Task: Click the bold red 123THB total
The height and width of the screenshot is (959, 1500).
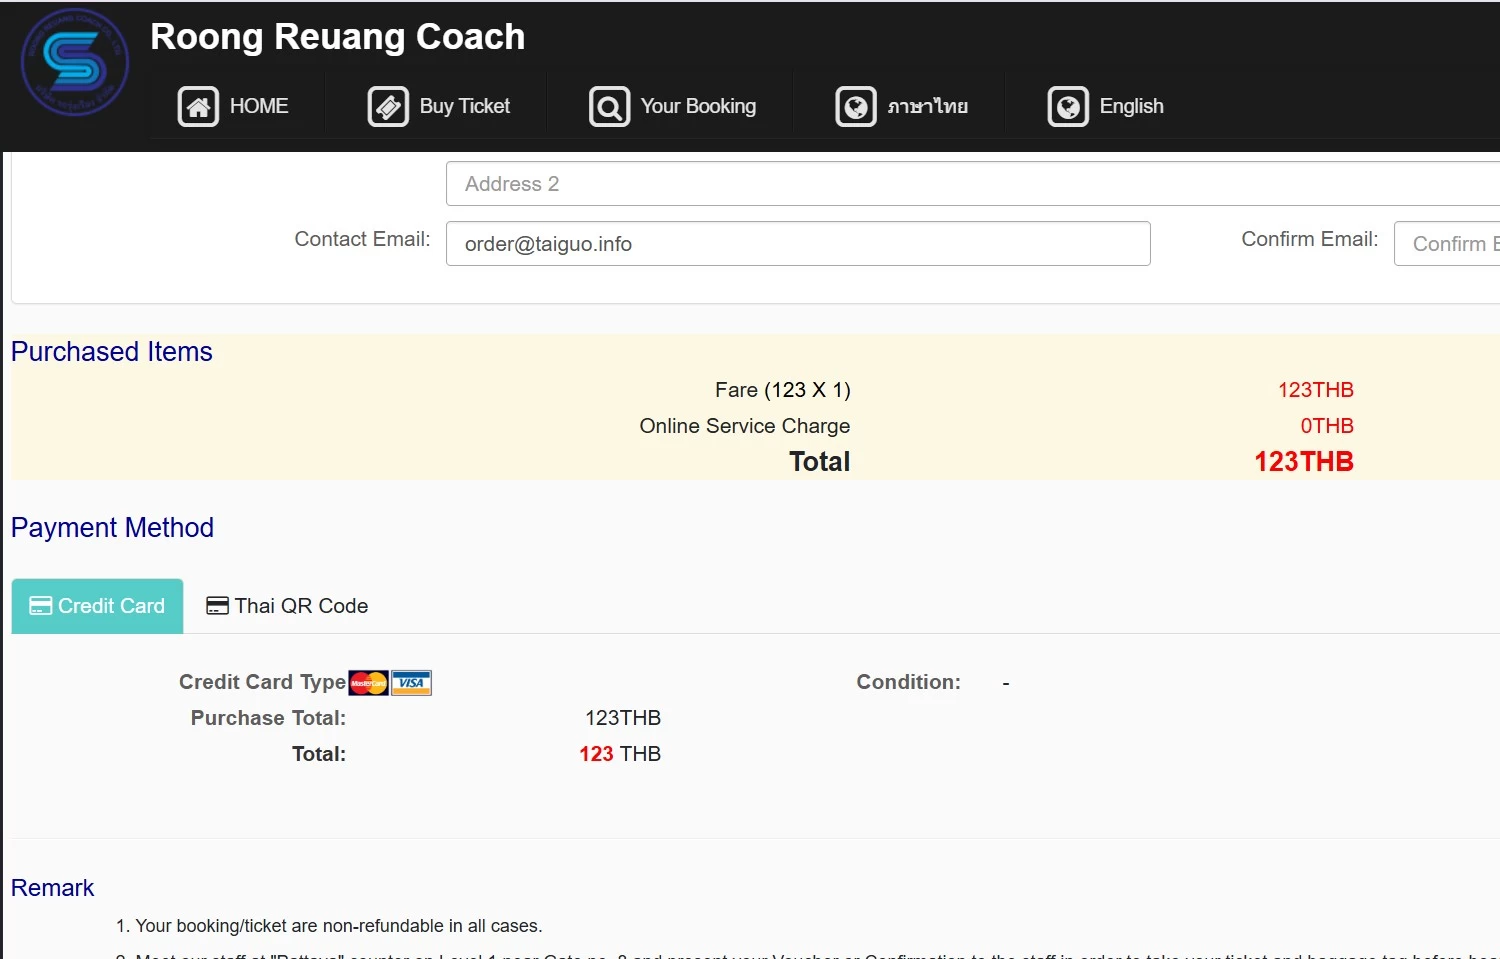Action: [1304, 462]
